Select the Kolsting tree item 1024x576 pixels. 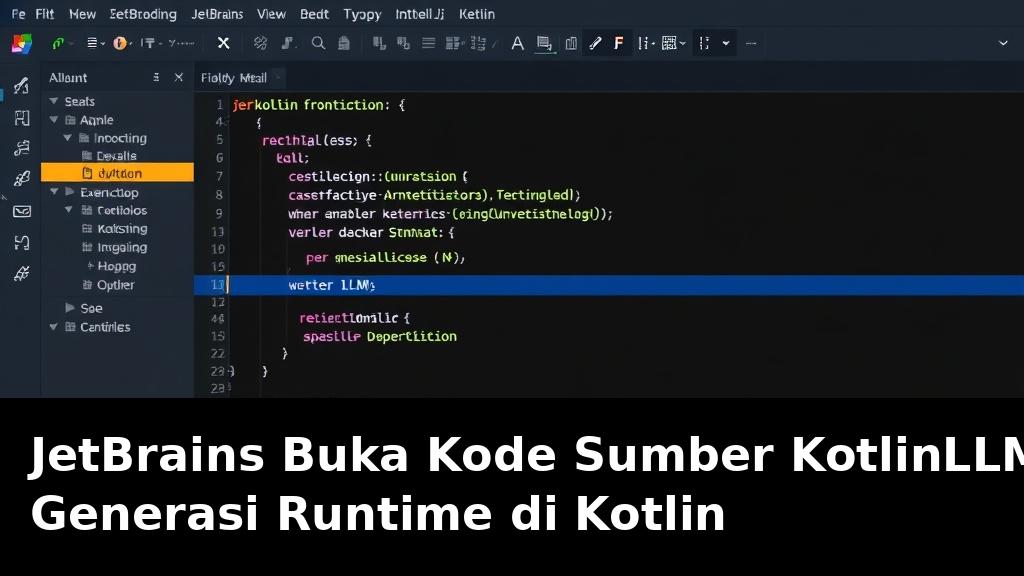tap(115, 229)
